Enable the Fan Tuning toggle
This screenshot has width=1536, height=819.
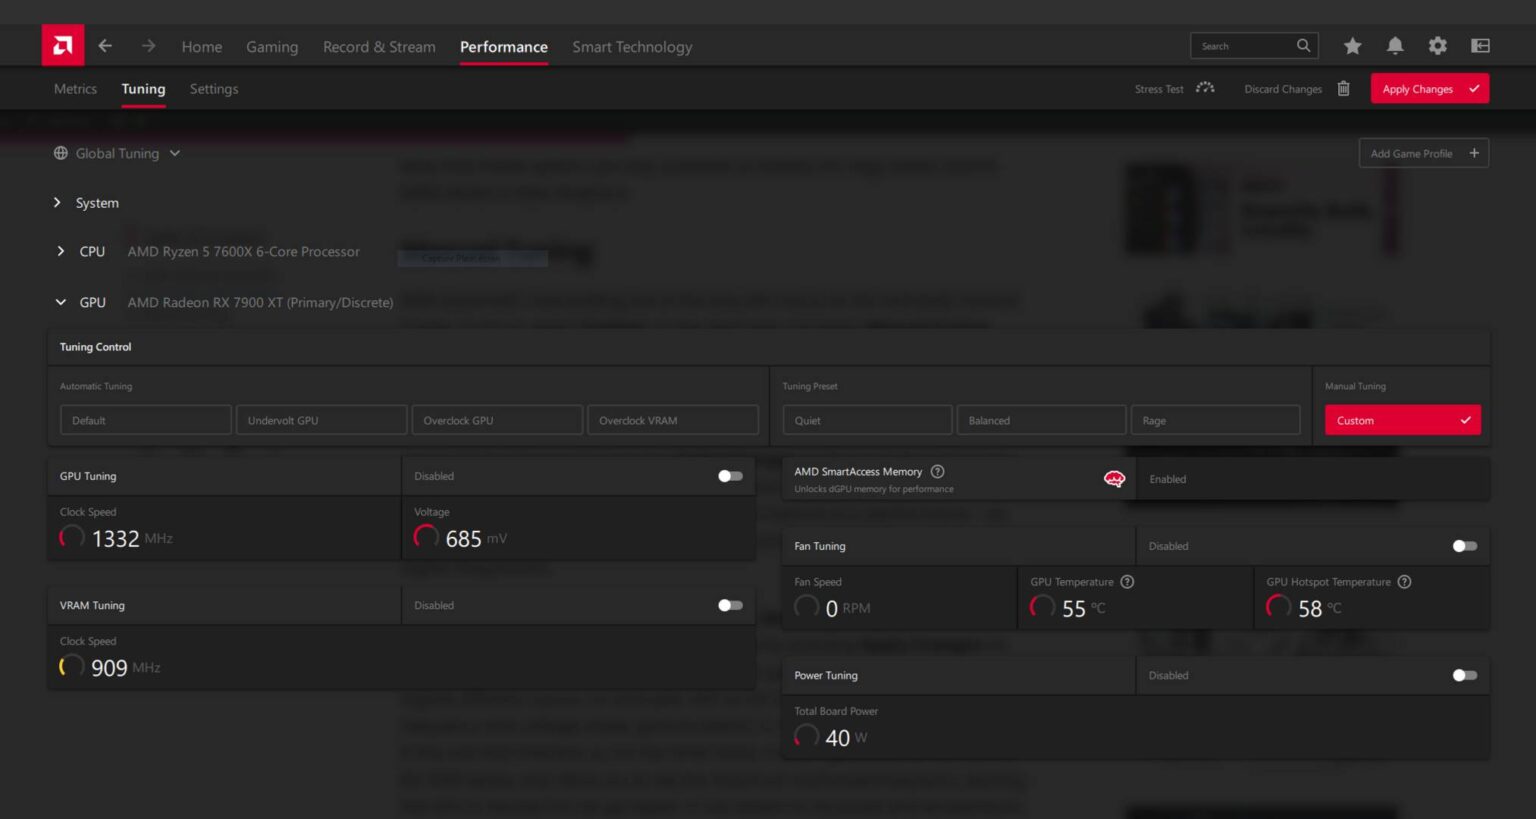(1465, 546)
